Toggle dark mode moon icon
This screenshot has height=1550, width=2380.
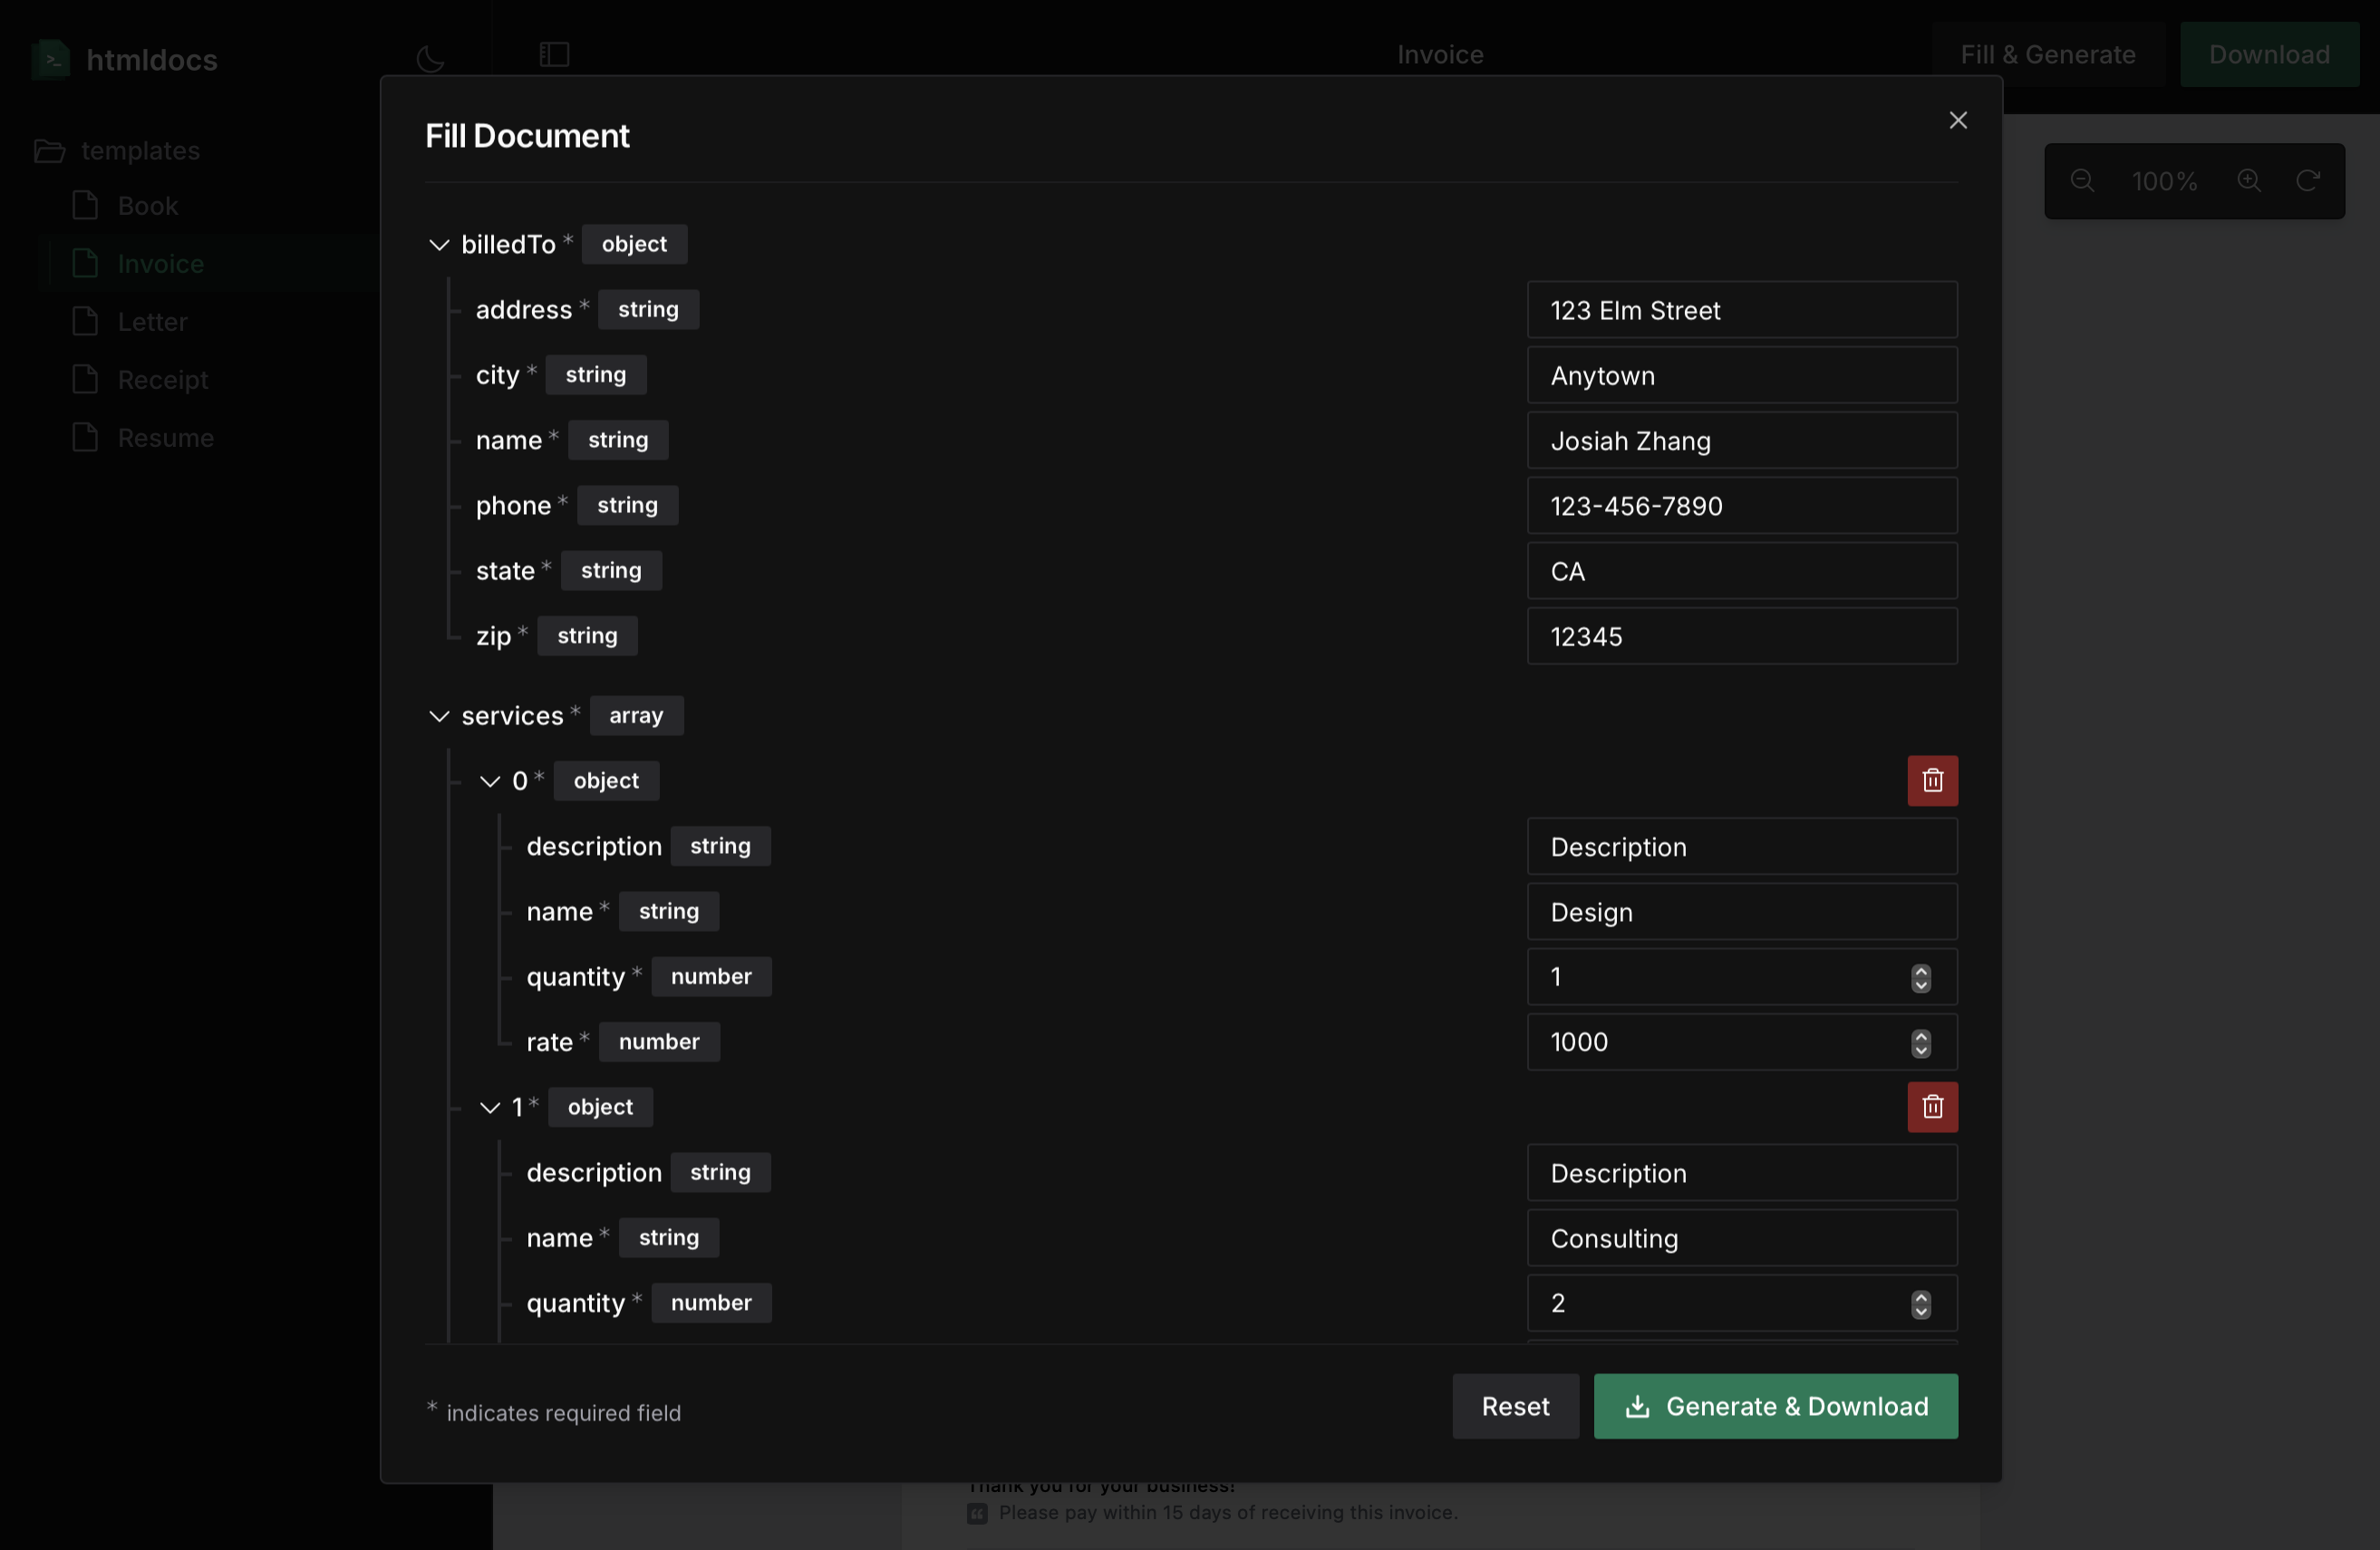coord(430,58)
